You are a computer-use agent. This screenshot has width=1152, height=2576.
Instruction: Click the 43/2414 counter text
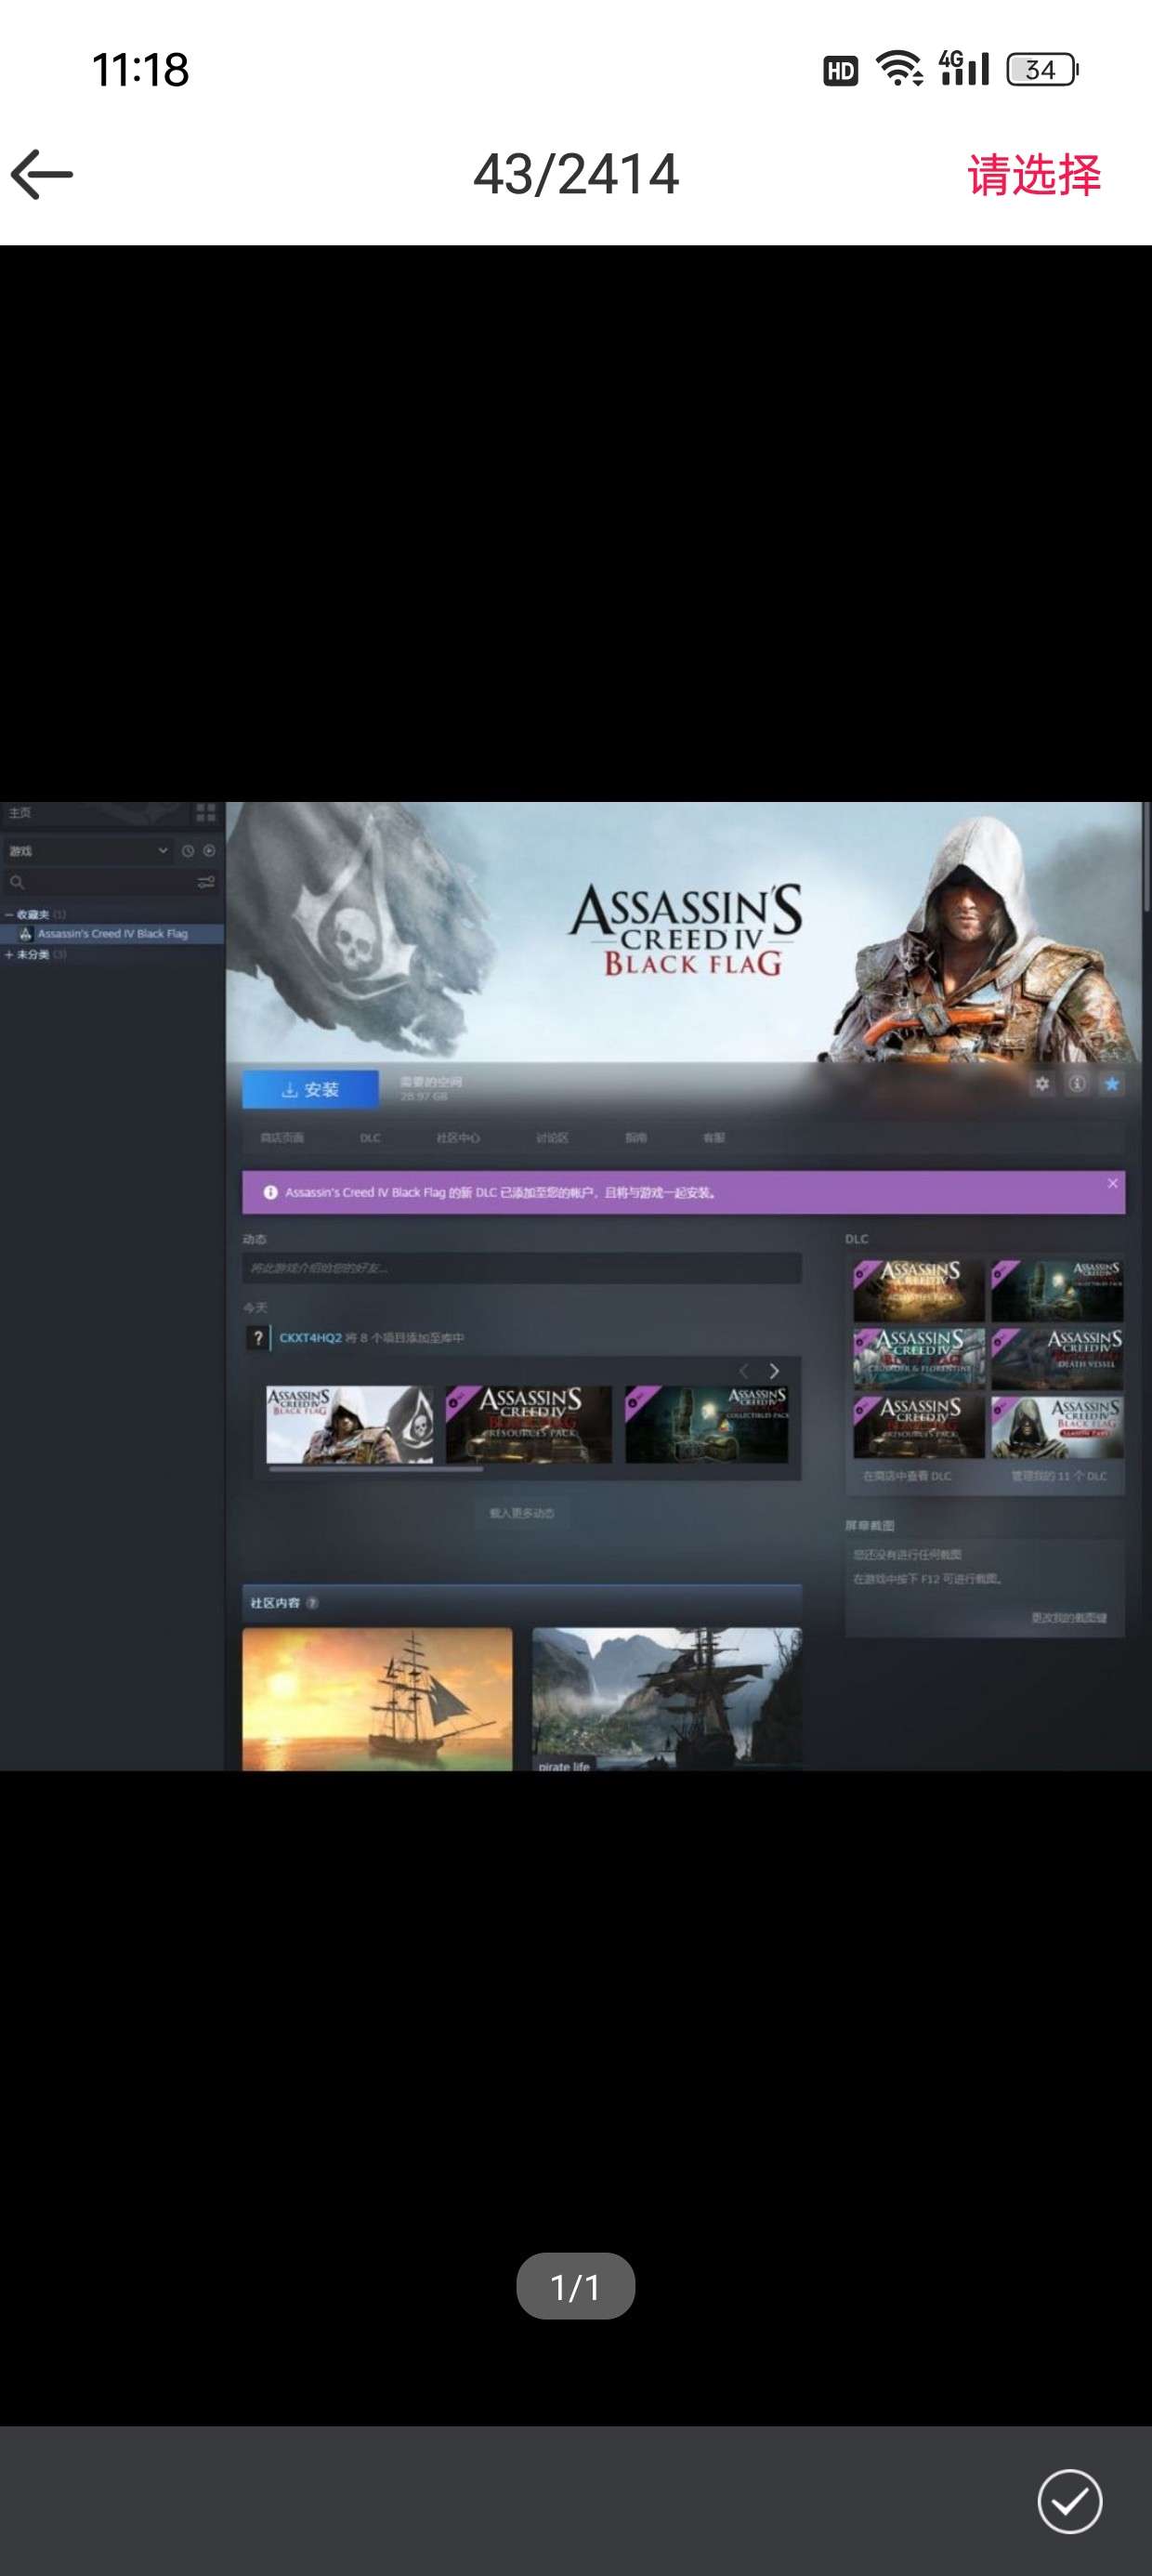[576, 174]
